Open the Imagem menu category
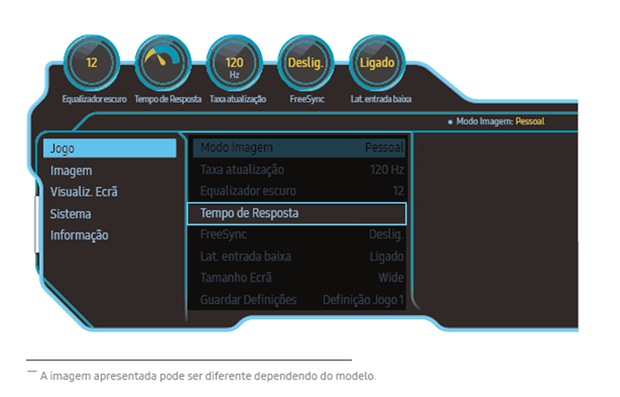This screenshot has height=397, width=620. pyautogui.click(x=71, y=171)
